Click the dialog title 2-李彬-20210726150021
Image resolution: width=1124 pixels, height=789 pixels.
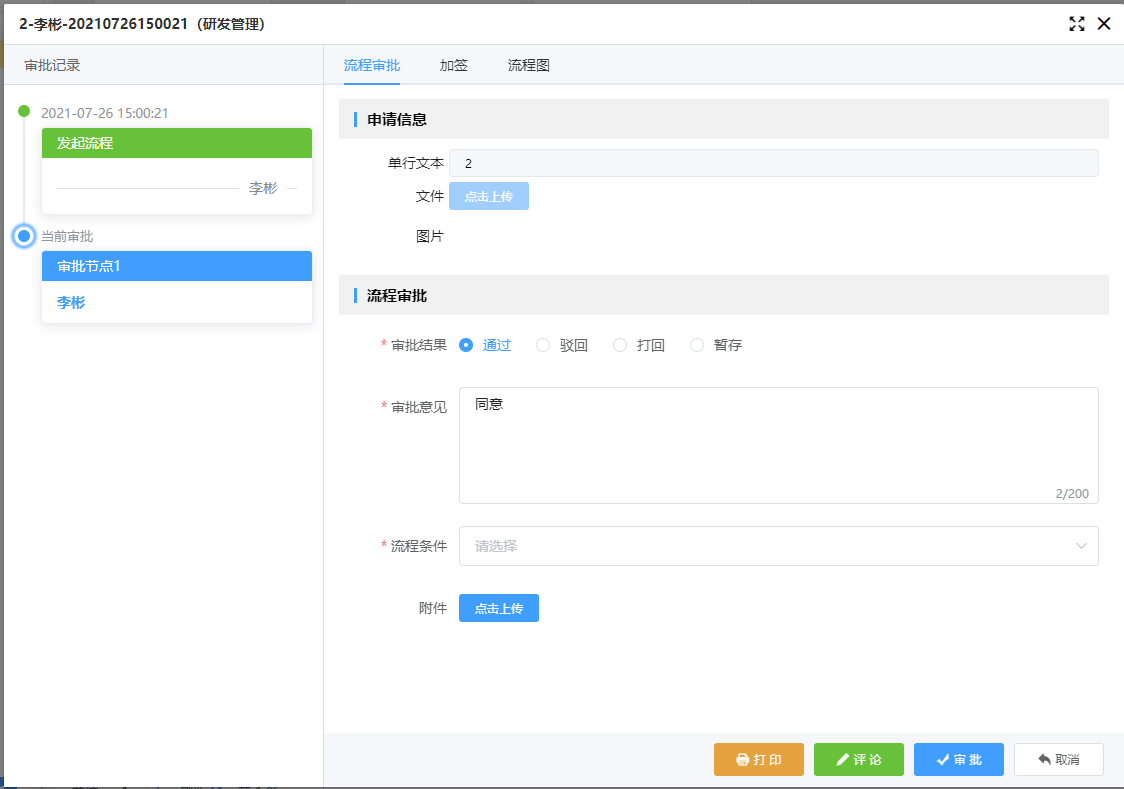point(142,24)
